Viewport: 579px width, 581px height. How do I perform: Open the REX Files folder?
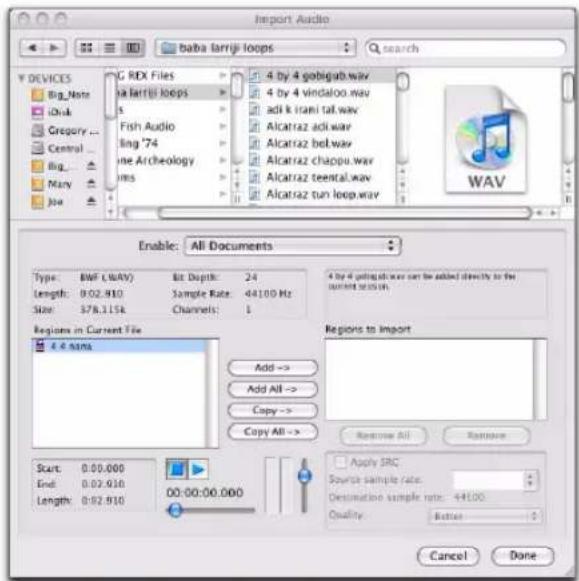pyautogui.click(x=172, y=76)
